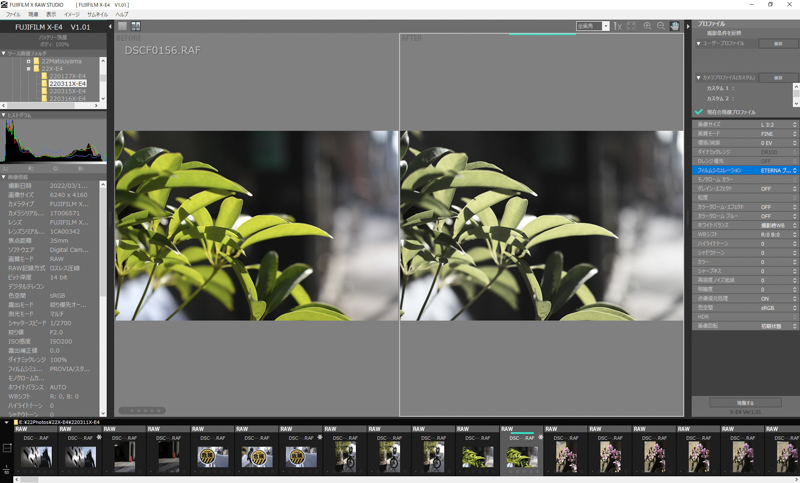Collapse the source image folder section
Viewport: 800px width, 483px height.
click(x=4, y=53)
